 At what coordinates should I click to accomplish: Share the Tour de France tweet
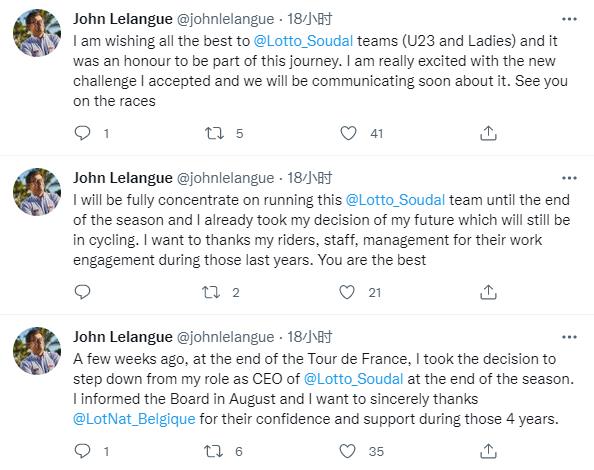[488, 451]
